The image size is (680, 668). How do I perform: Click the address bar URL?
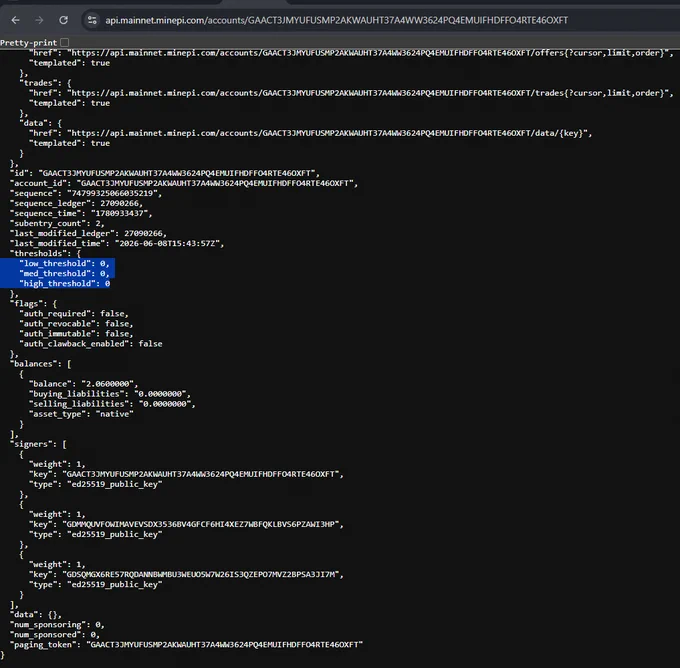(336, 20)
